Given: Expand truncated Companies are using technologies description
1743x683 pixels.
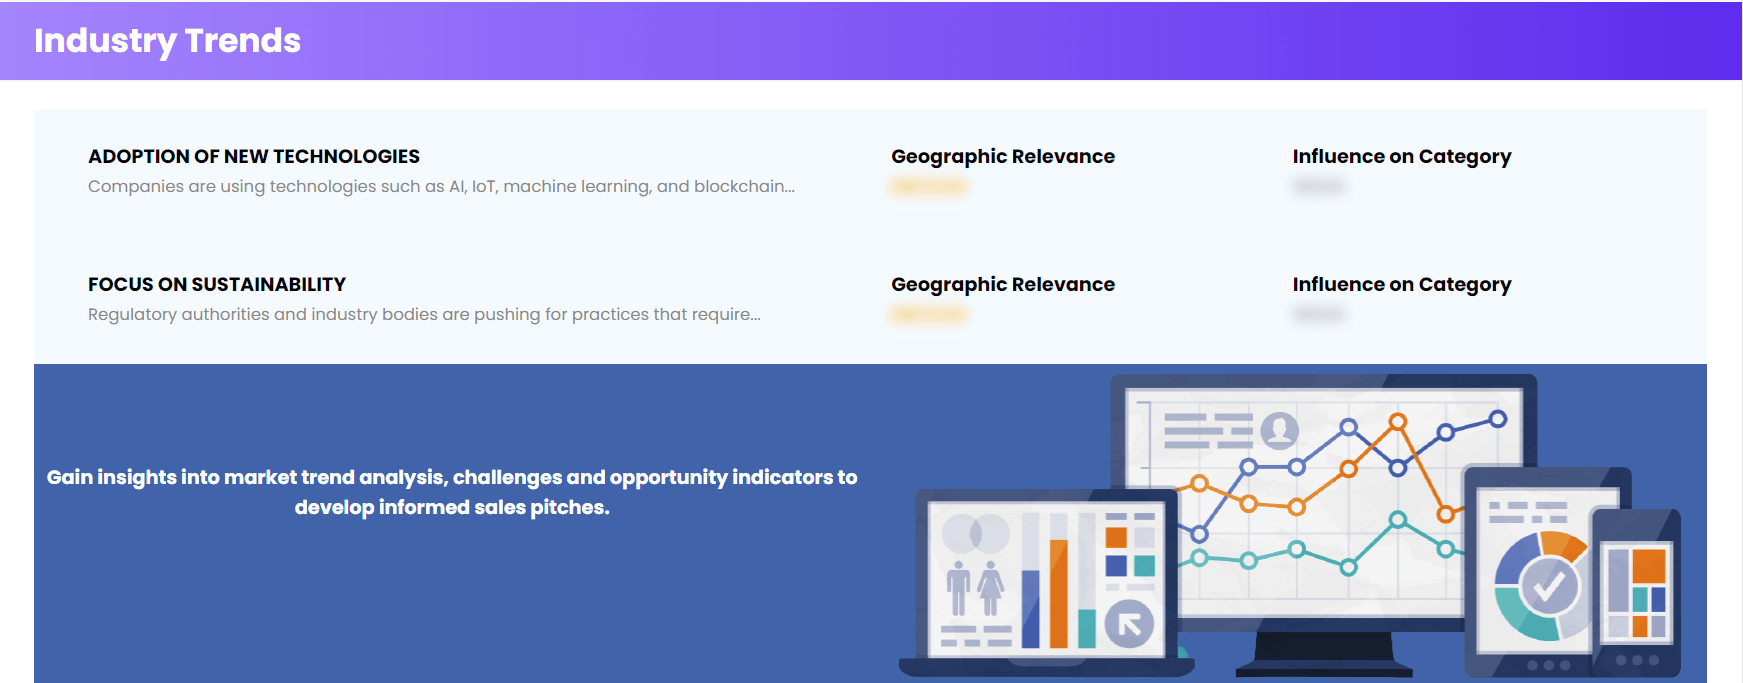Looking at the screenshot, I should point(441,187).
